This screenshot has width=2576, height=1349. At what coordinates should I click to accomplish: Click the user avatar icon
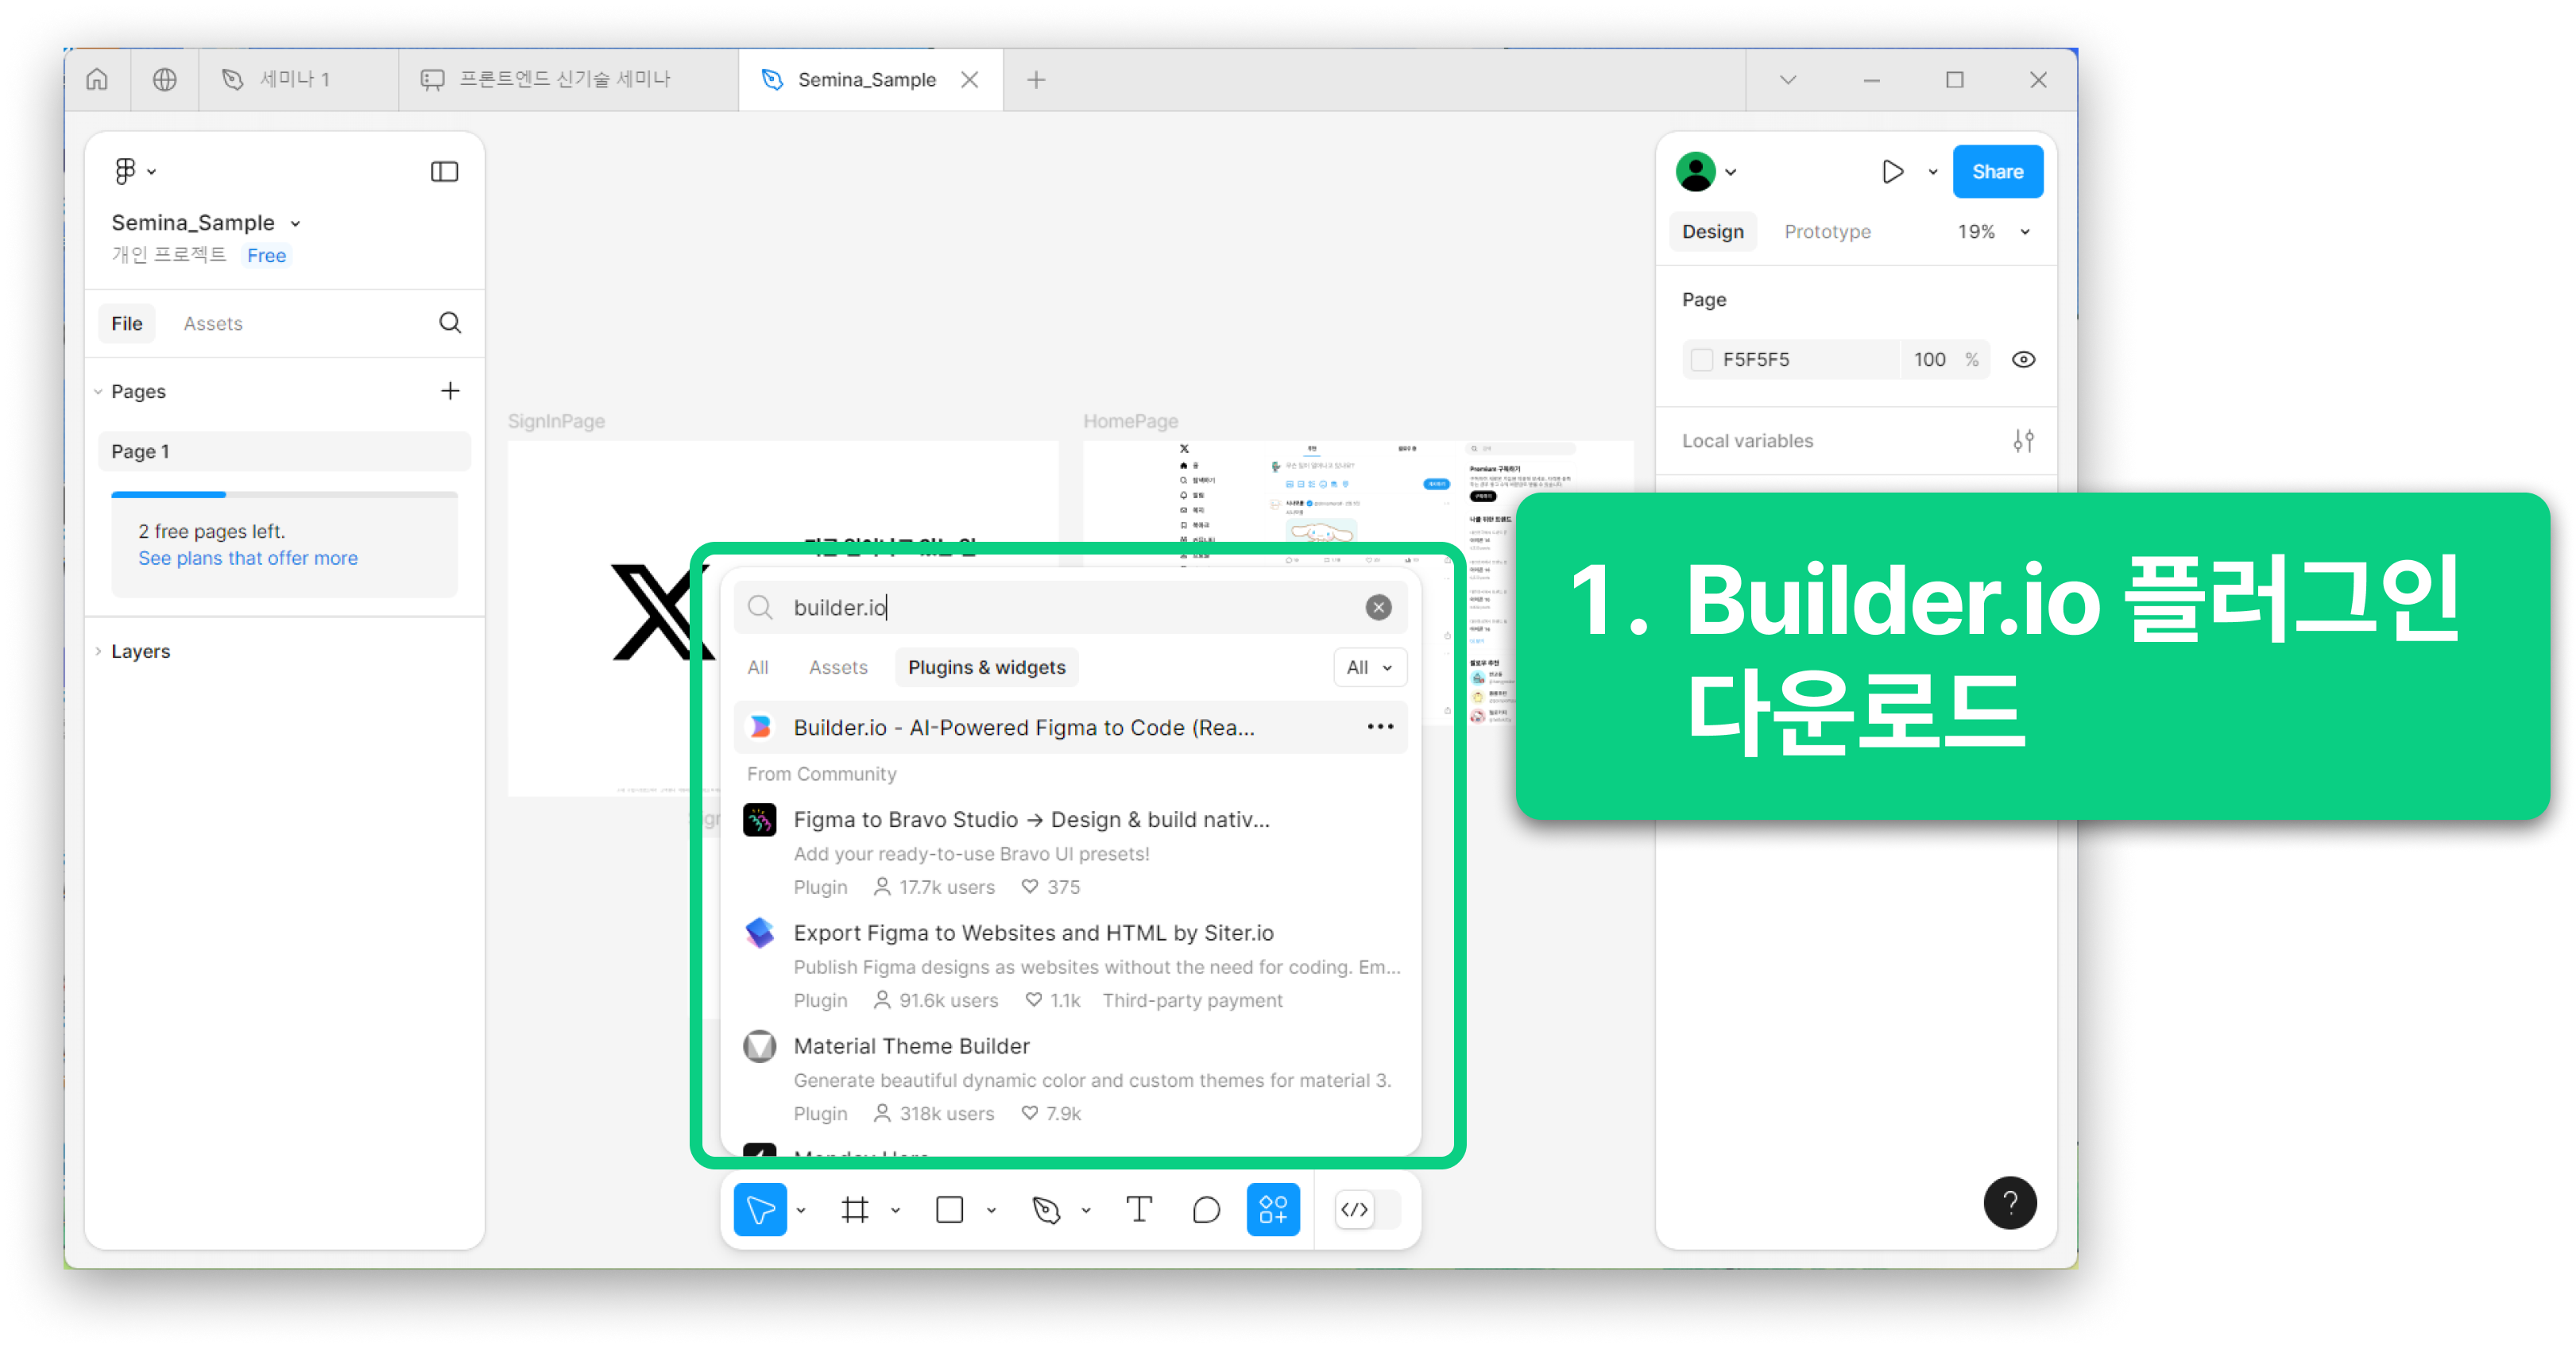(1695, 171)
